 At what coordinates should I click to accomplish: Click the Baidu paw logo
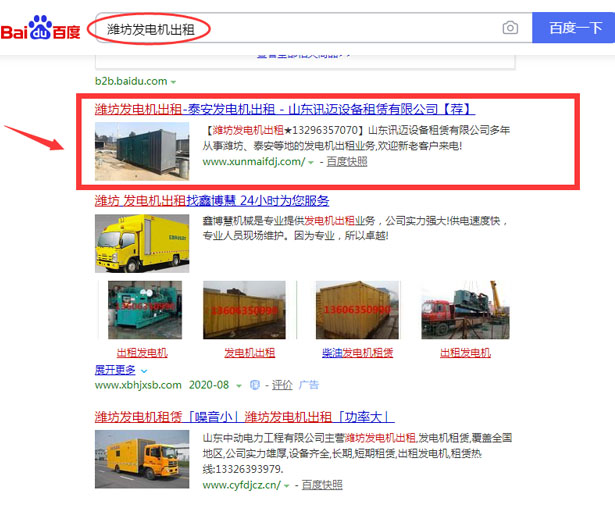pos(41,27)
